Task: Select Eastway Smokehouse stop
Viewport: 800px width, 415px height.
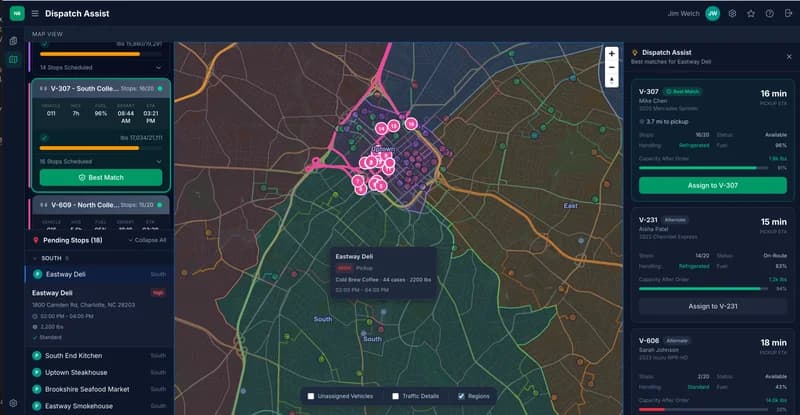Action: (x=99, y=406)
